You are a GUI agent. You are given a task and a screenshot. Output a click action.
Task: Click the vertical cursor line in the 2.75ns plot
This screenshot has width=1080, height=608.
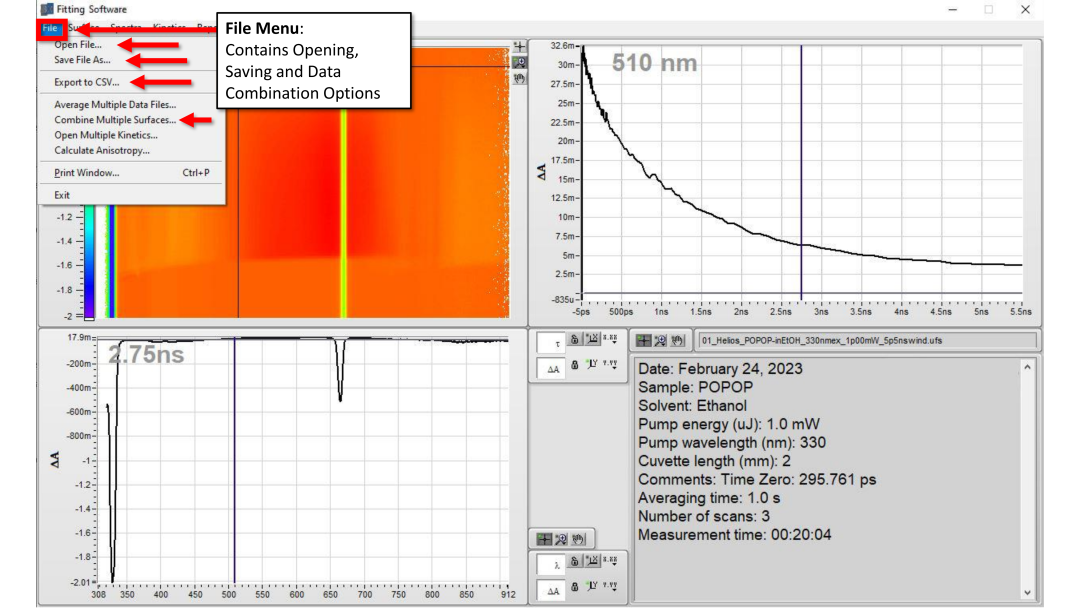tap(234, 460)
